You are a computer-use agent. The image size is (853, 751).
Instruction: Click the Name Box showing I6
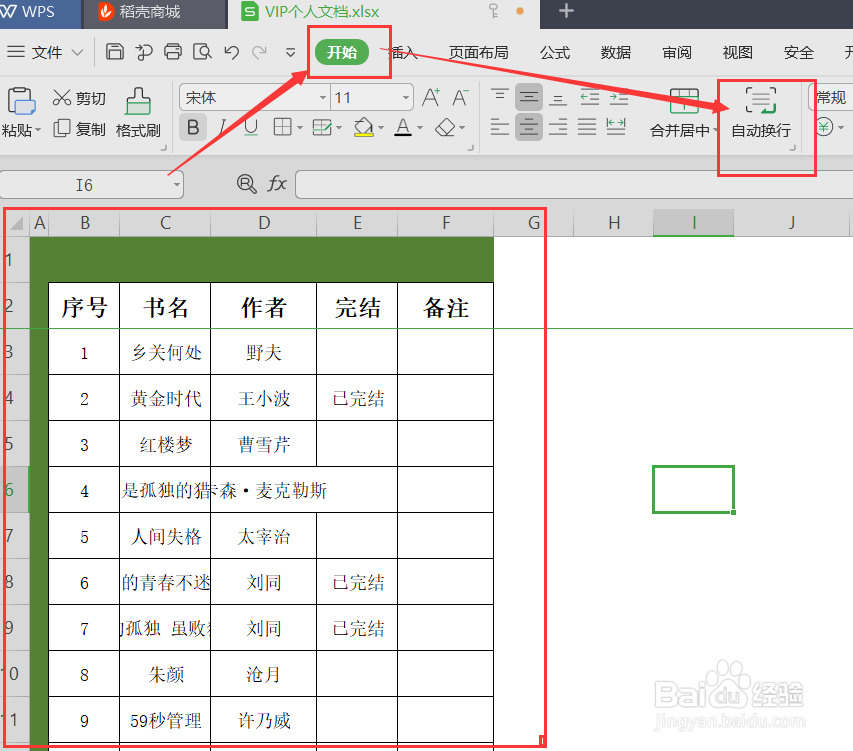coord(85,184)
